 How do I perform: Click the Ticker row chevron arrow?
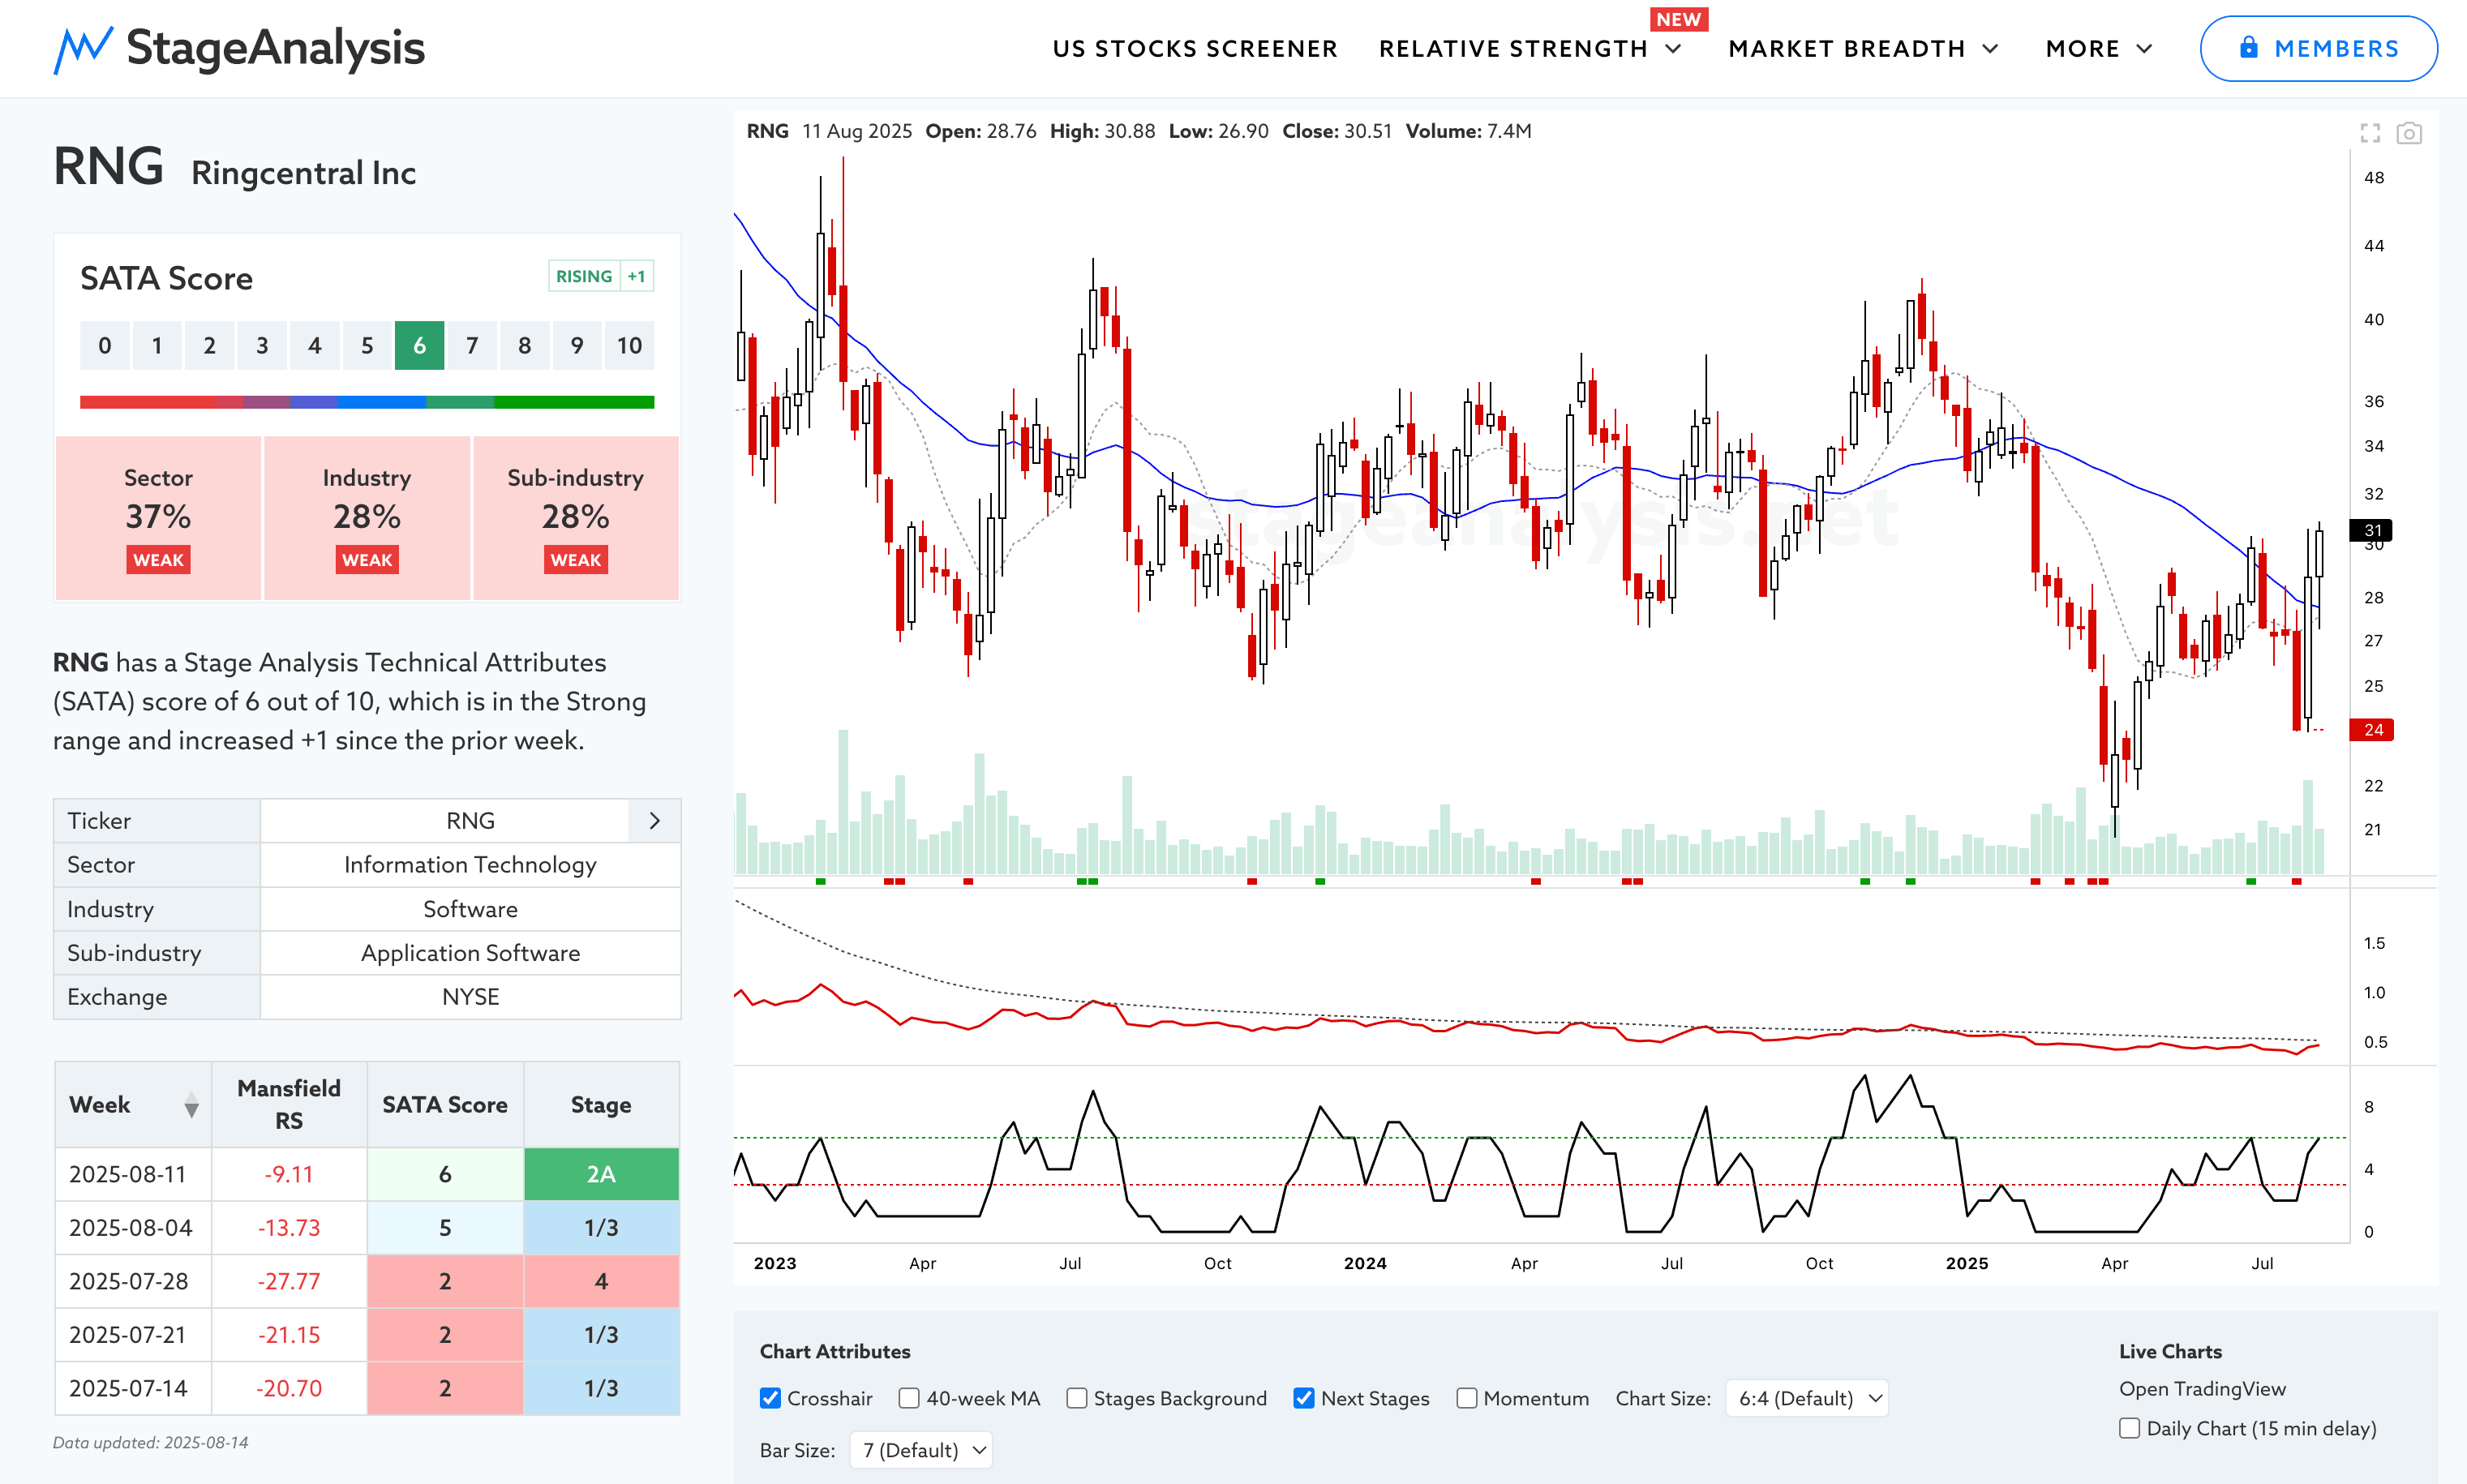655,821
